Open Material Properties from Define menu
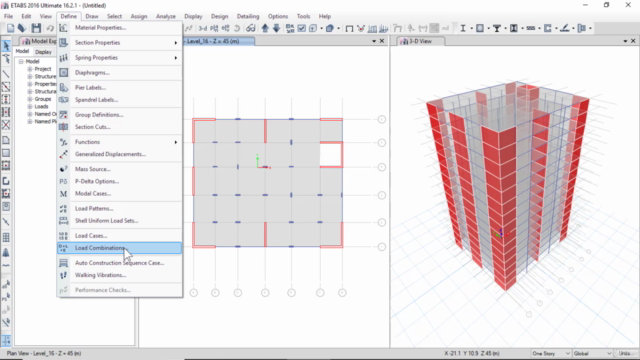The image size is (640, 360). [119, 28]
